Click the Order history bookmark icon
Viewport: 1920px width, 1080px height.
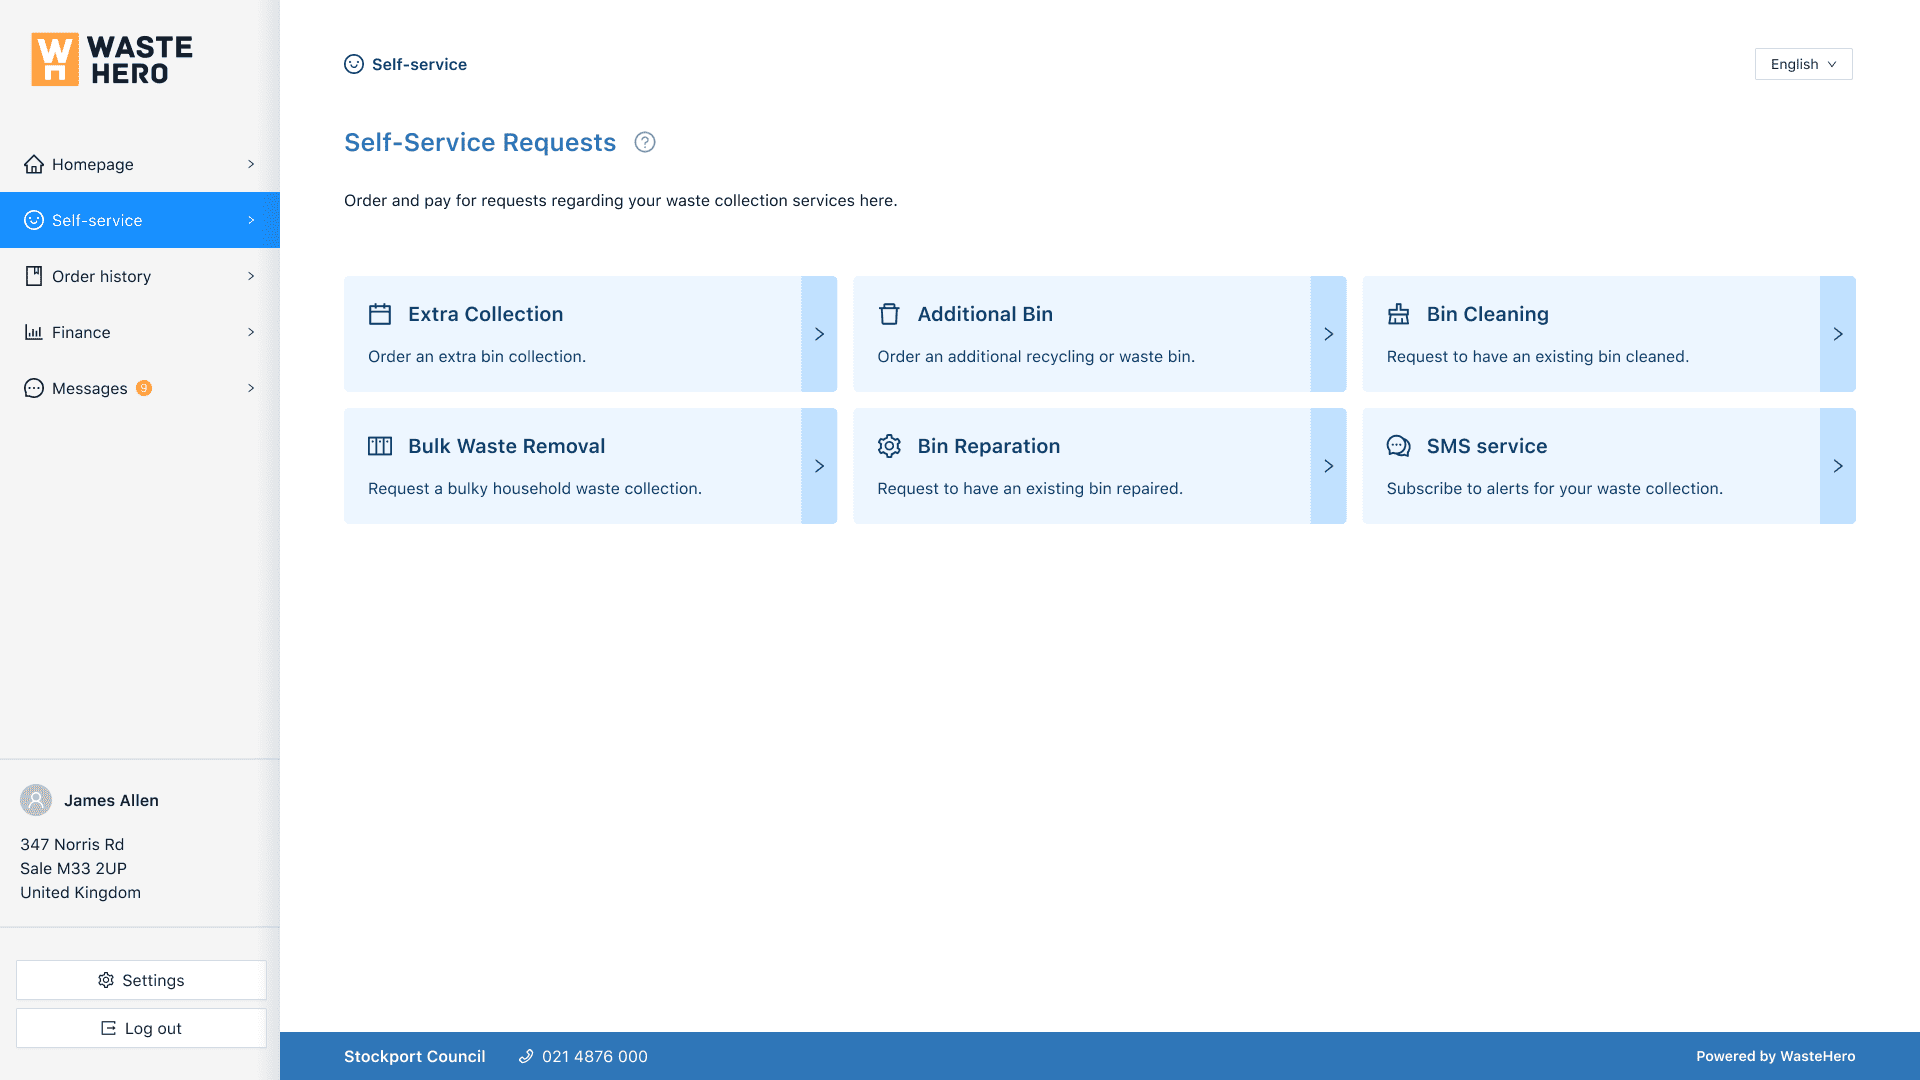click(x=34, y=276)
